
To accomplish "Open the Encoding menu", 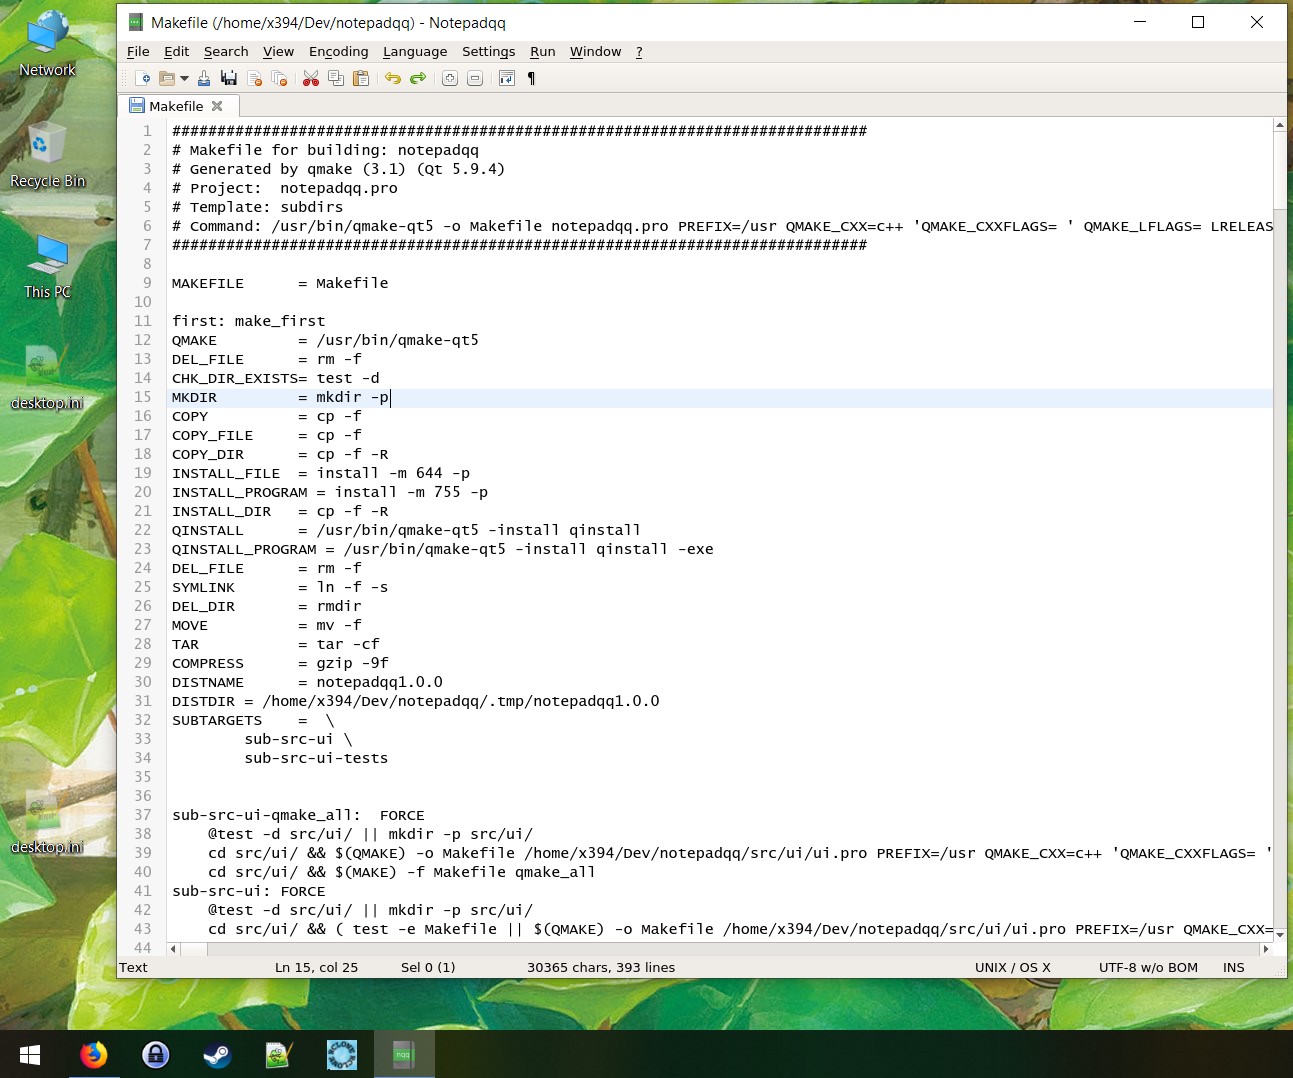I will (x=338, y=51).
